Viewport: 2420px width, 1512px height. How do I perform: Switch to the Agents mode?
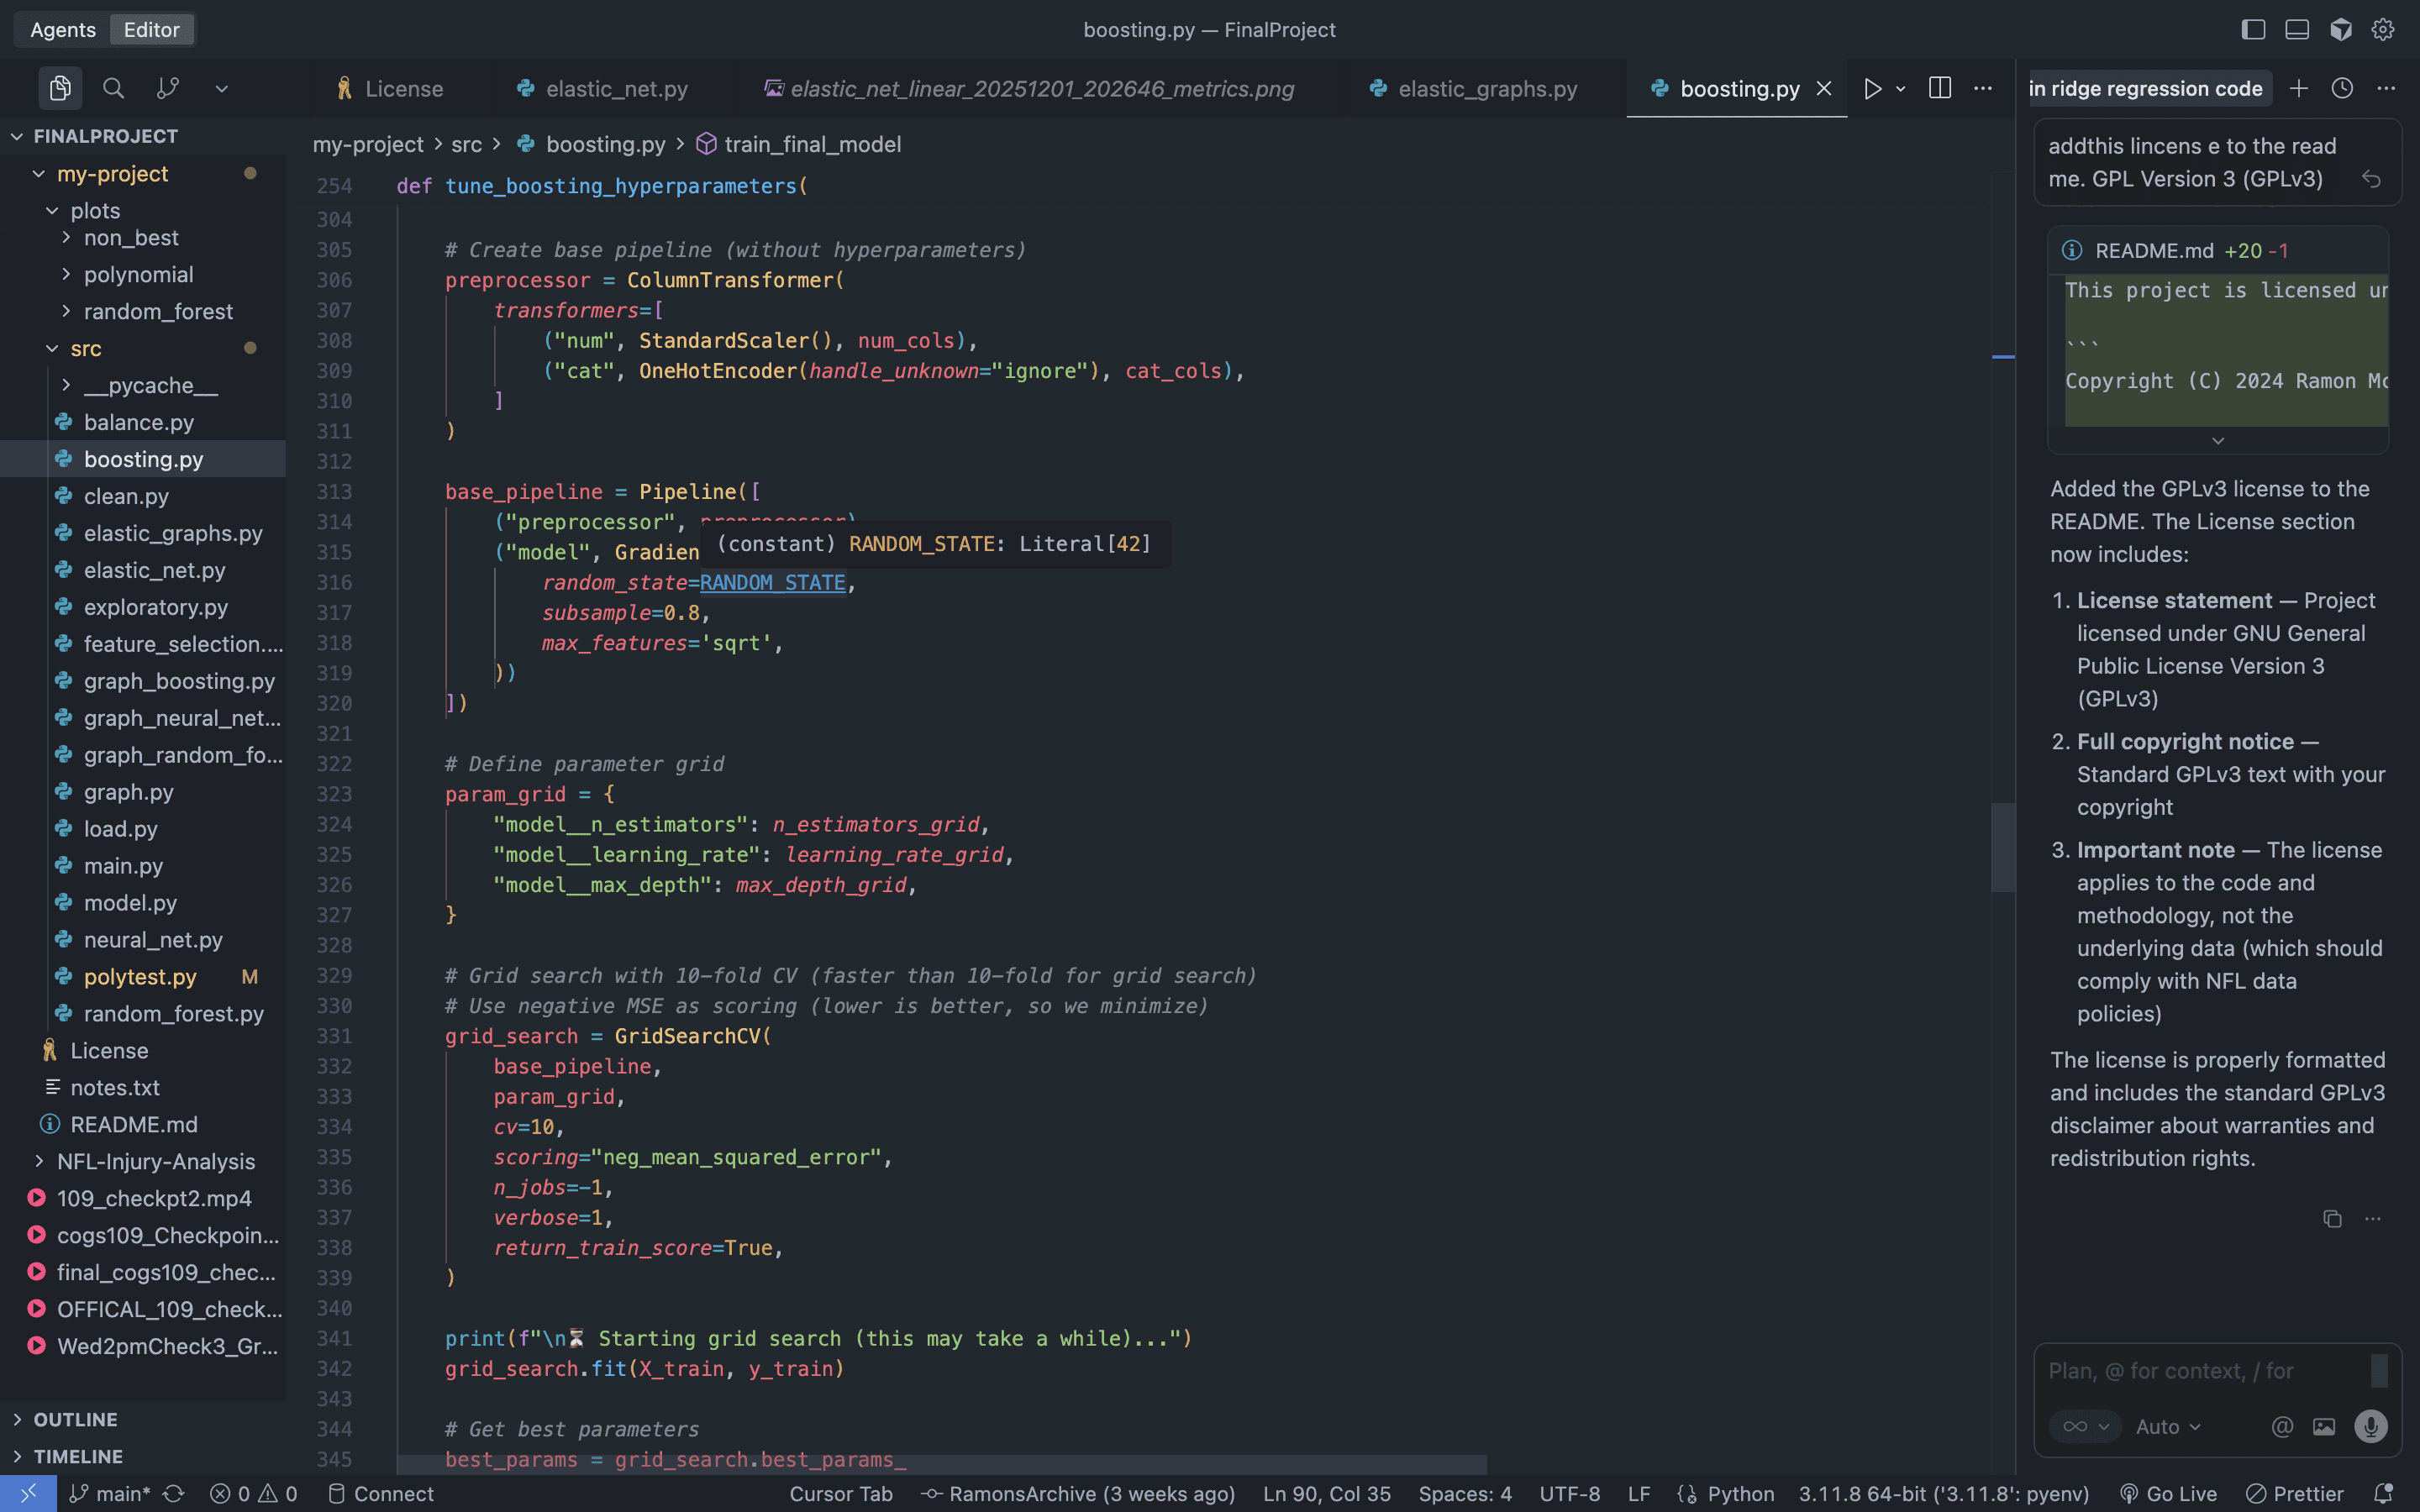63,30
